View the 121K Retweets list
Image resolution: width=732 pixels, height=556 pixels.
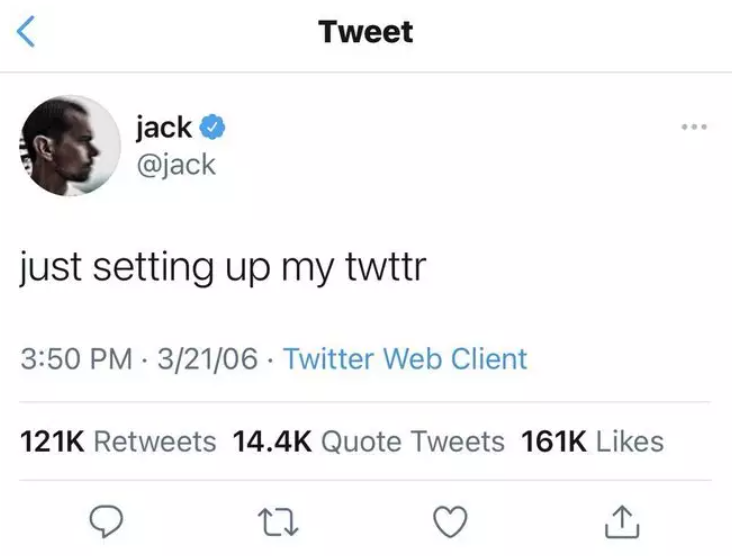[118, 441]
